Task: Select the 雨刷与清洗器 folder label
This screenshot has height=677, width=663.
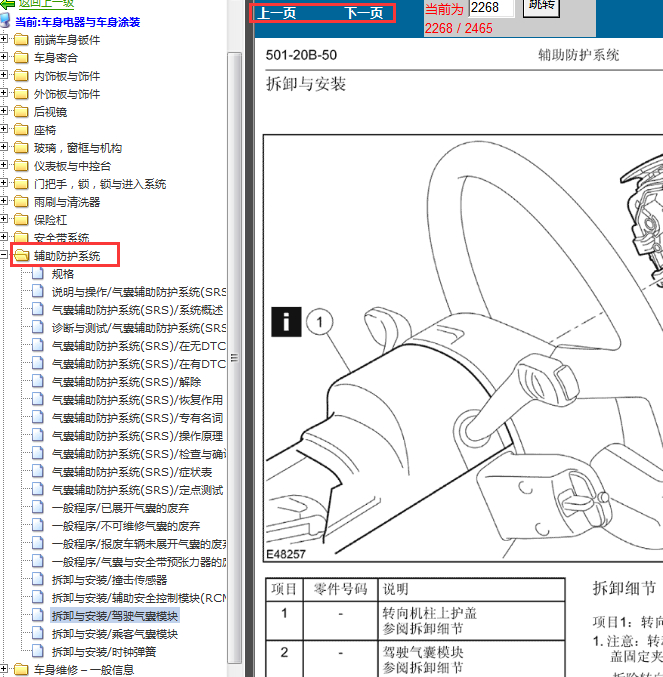Action: pos(67,202)
